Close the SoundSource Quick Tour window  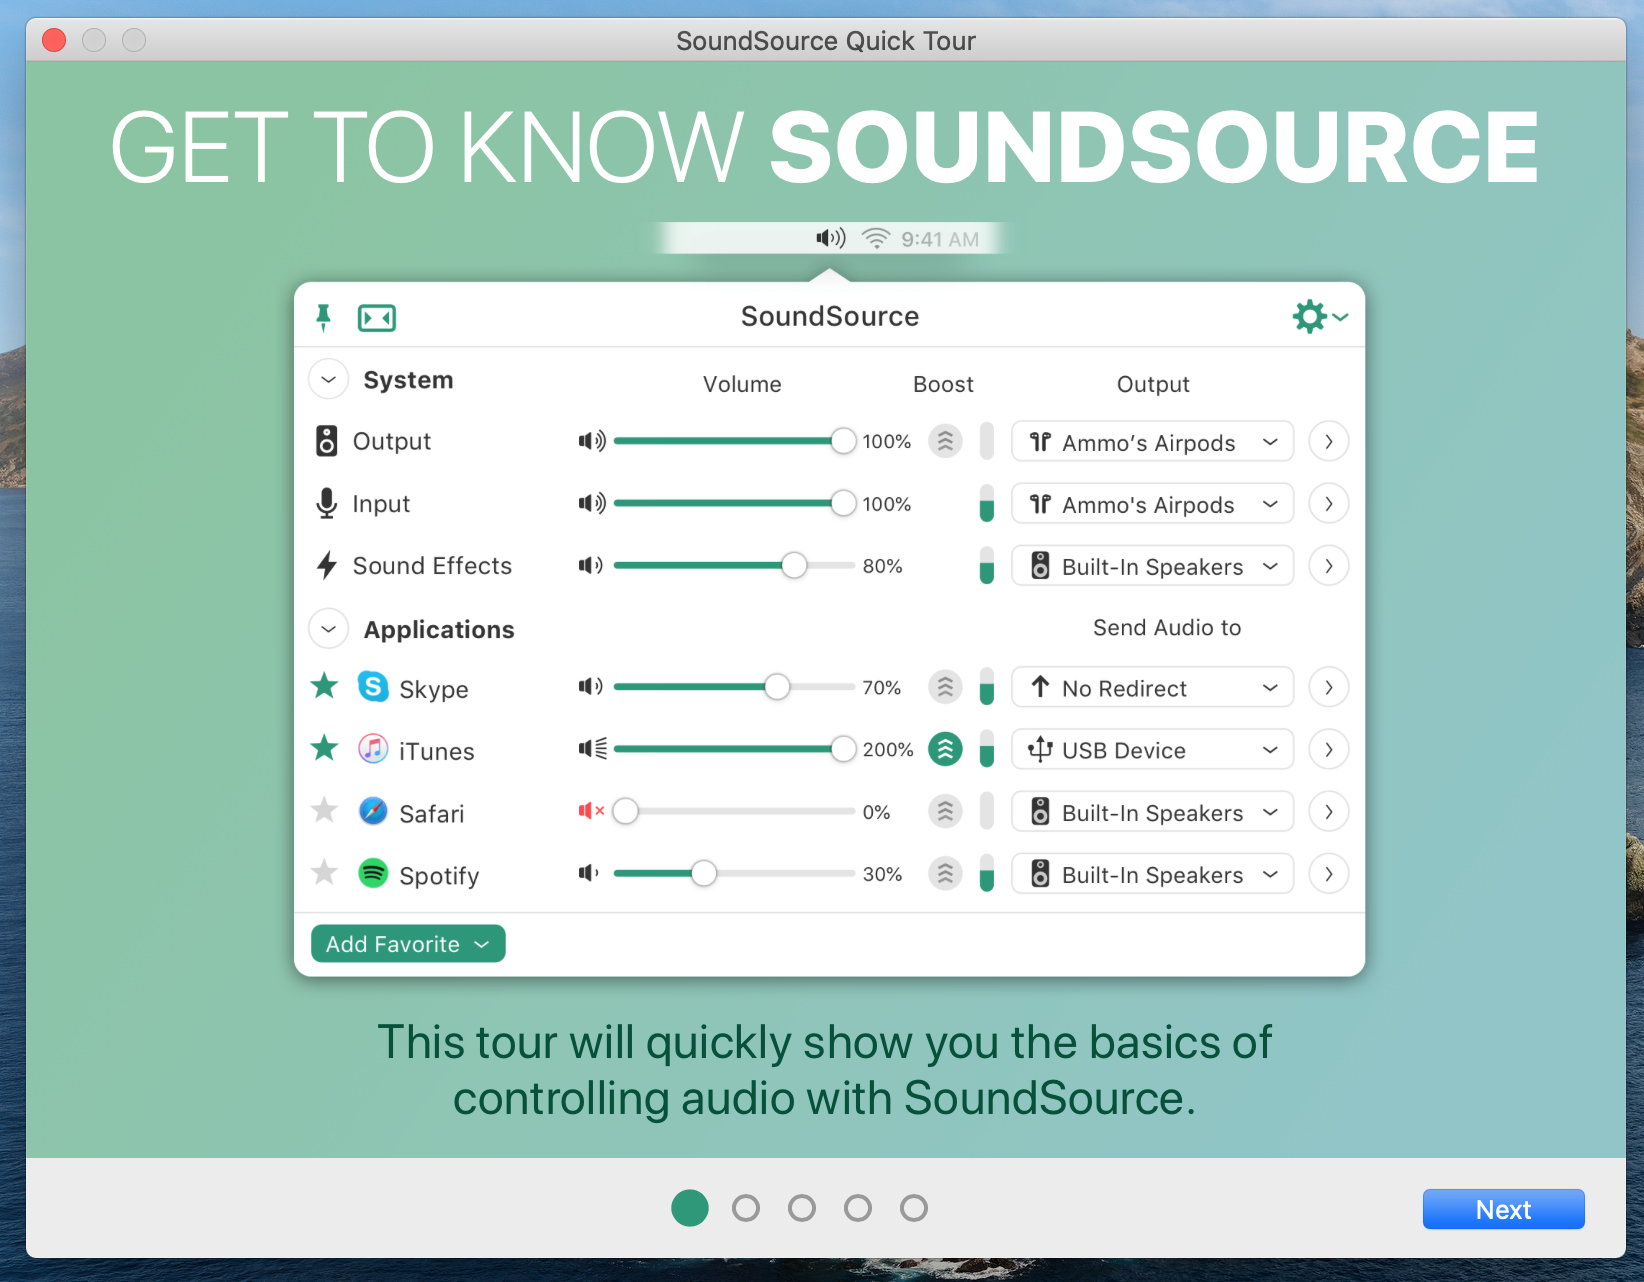[54, 40]
